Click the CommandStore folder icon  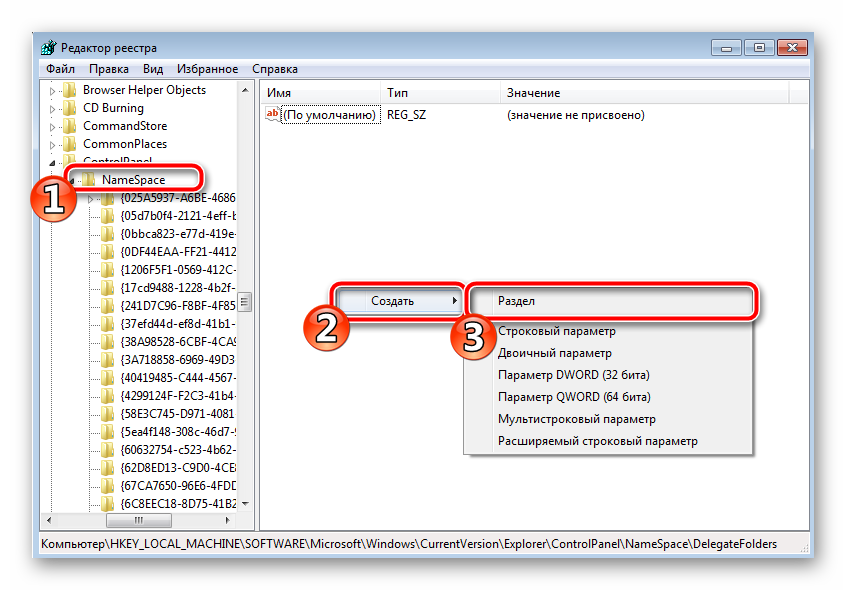pos(69,126)
